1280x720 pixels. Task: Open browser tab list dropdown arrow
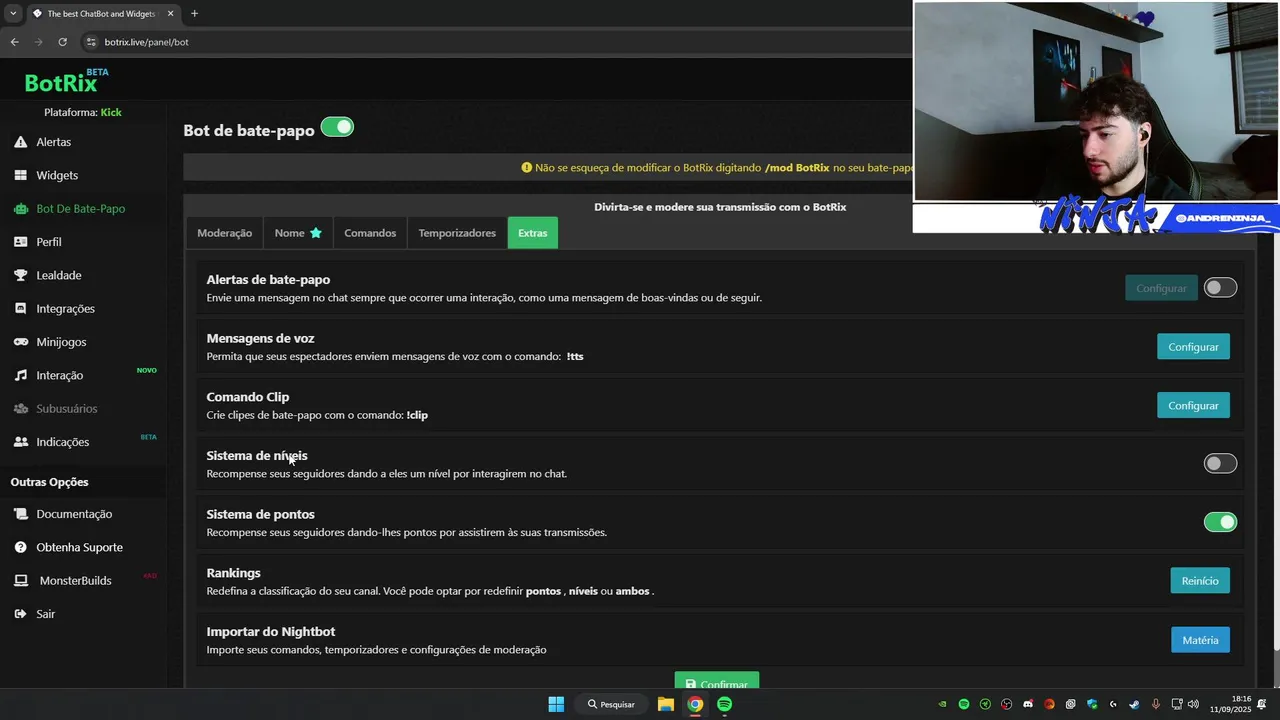tap(13, 13)
